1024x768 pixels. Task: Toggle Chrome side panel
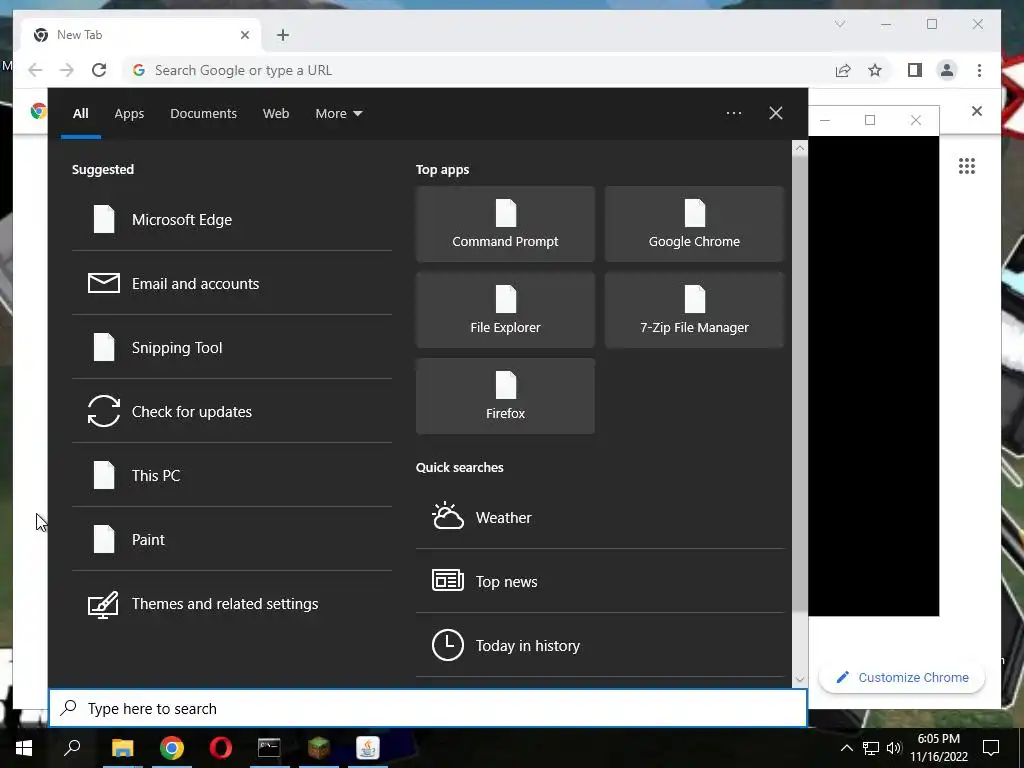point(915,70)
